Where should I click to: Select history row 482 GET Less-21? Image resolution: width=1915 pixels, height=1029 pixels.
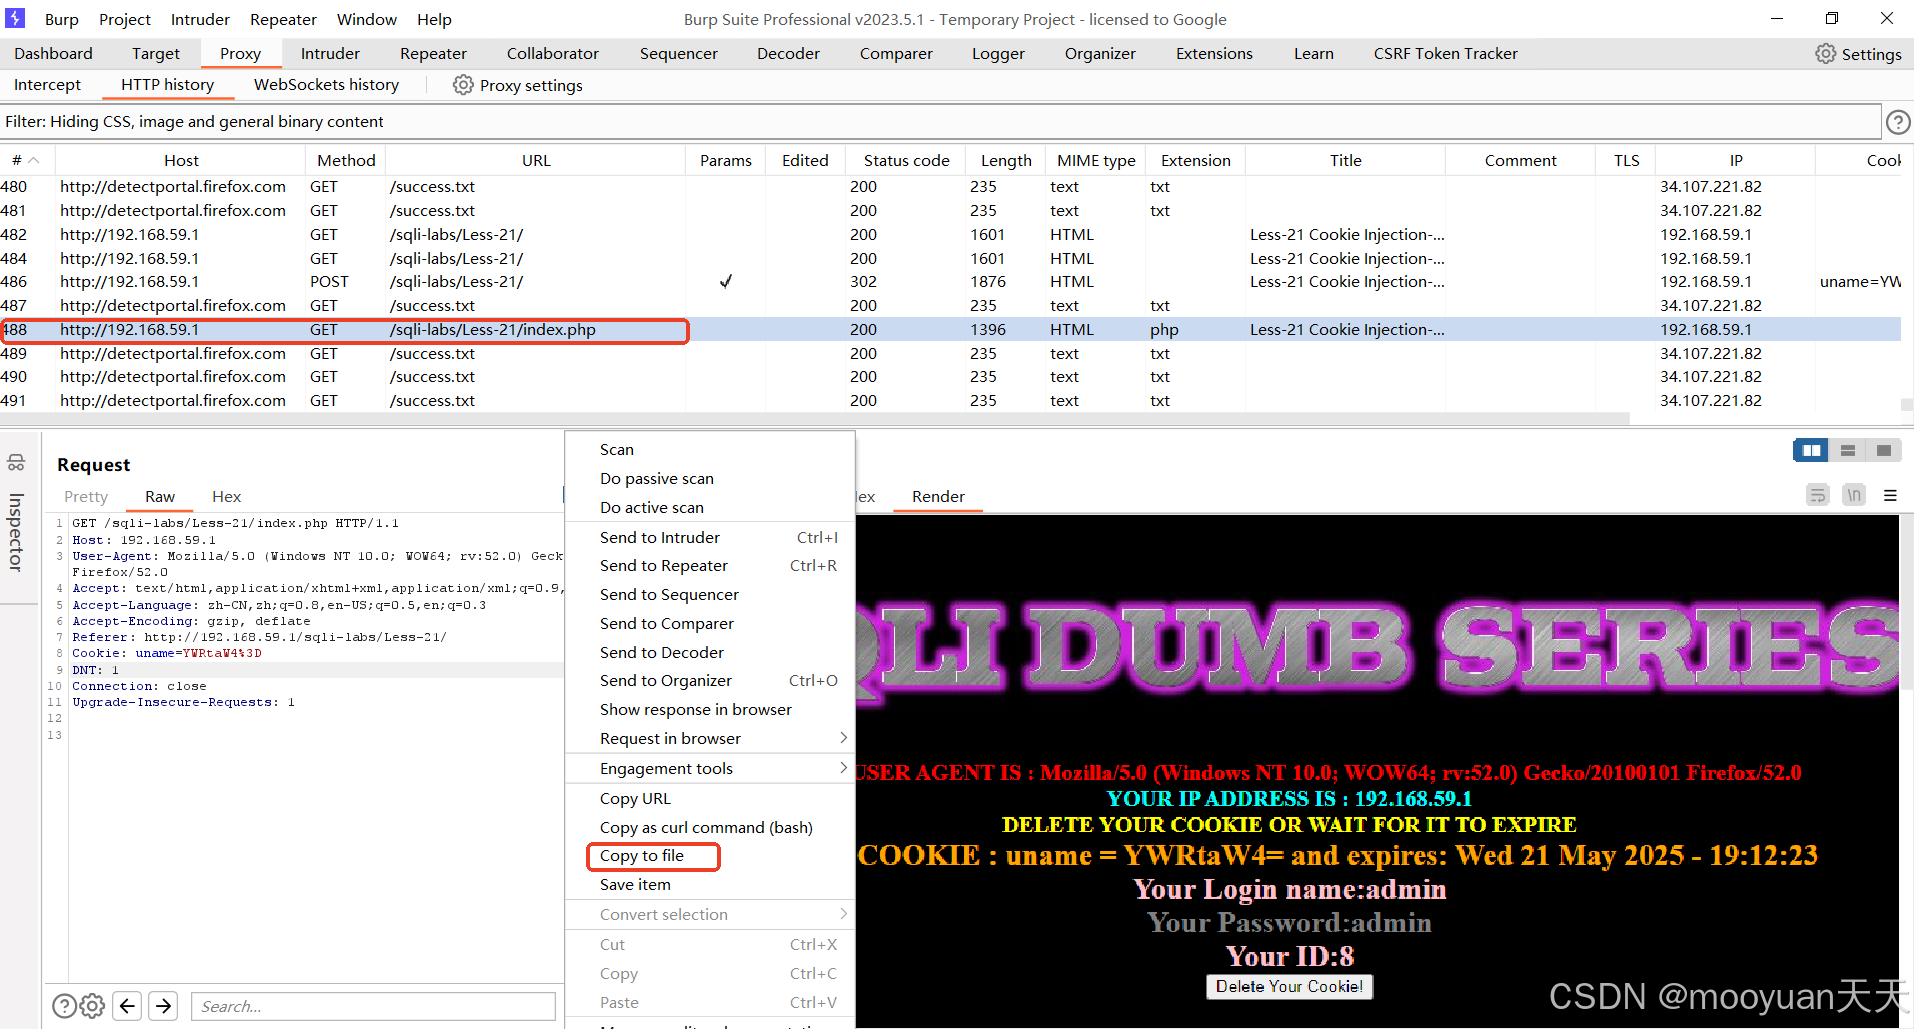(x=950, y=234)
